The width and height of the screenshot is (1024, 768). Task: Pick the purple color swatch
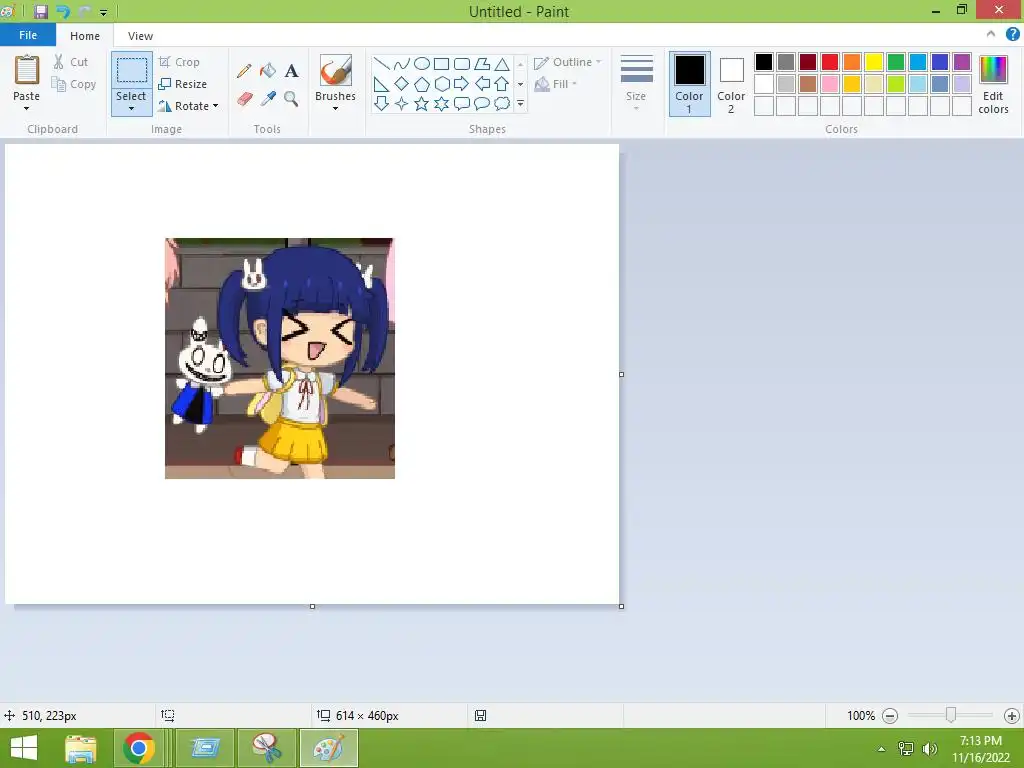pos(962,62)
